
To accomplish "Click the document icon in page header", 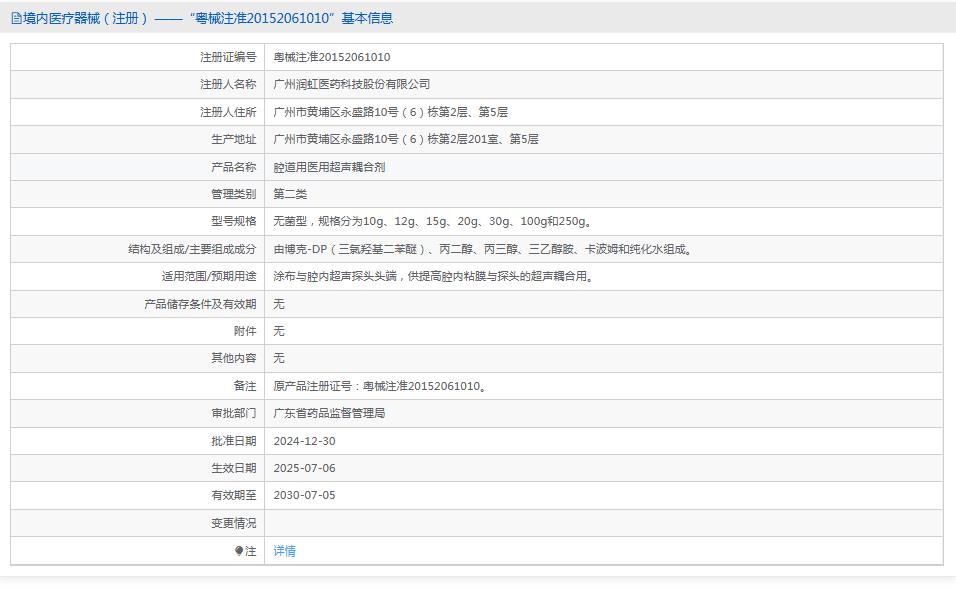I will click(x=16, y=18).
